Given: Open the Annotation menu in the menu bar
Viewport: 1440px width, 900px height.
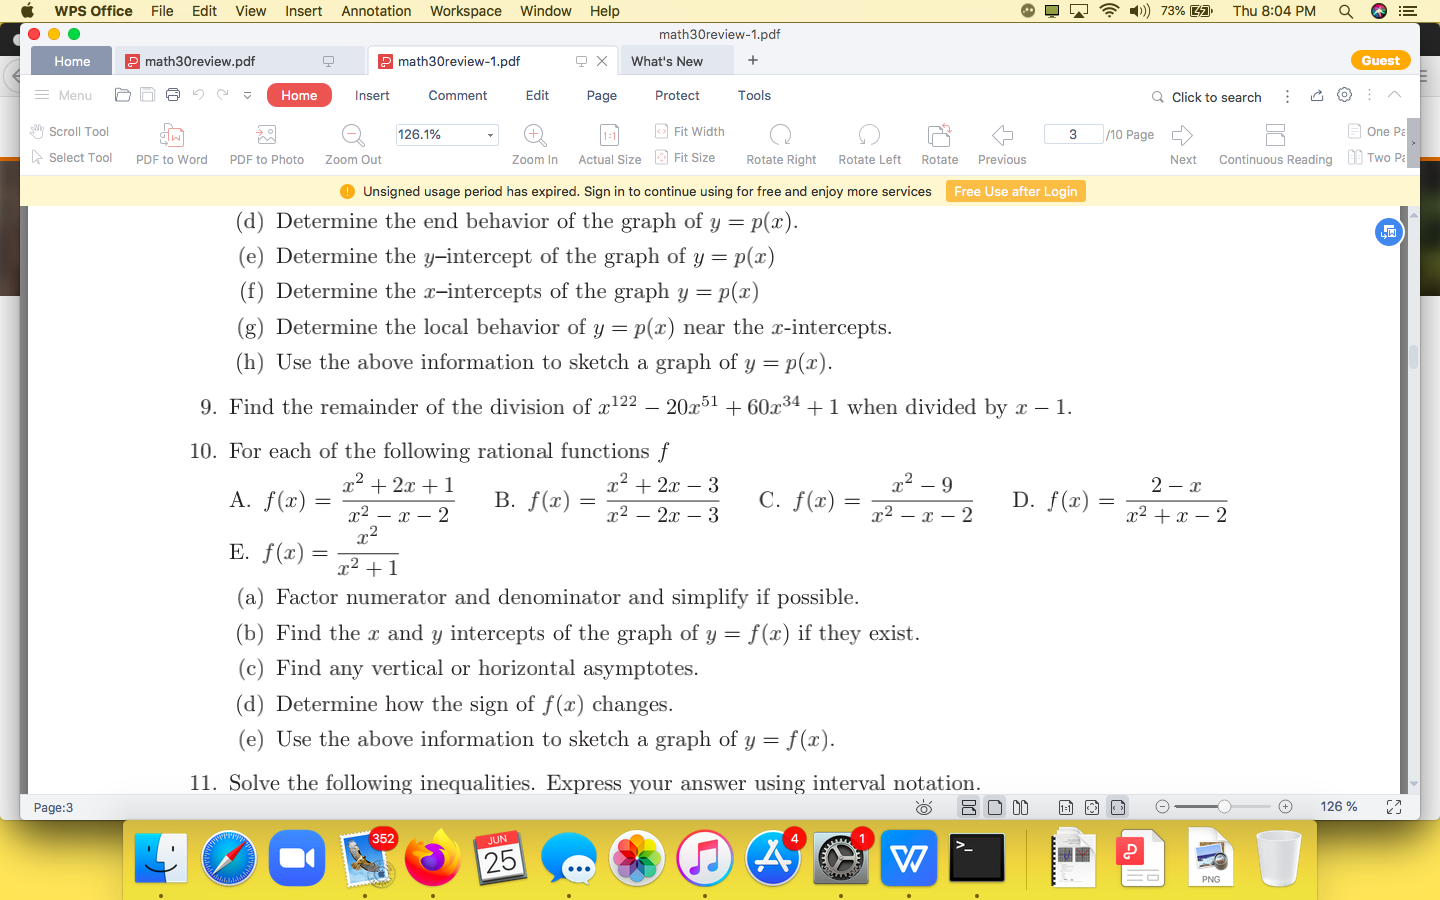Looking at the screenshot, I should [376, 11].
